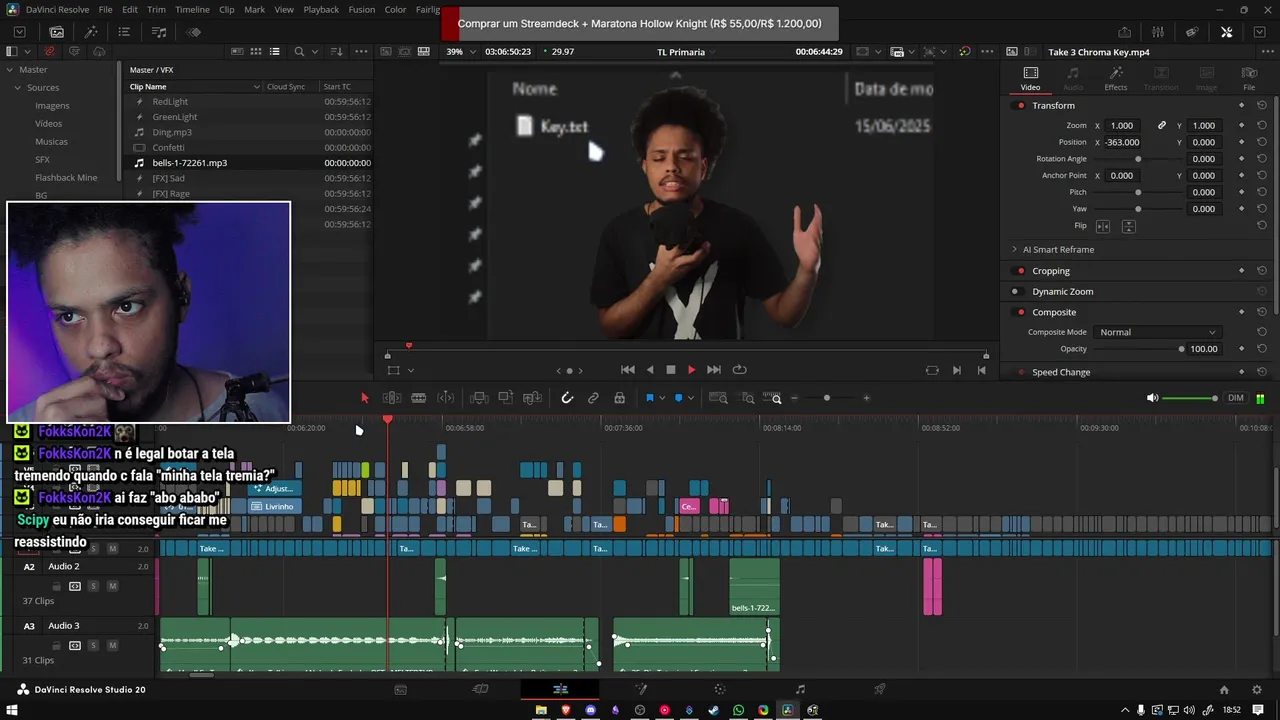Open the marker color dropdown arrow
The width and height of the screenshot is (1280, 720).
(x=690, y=398)
